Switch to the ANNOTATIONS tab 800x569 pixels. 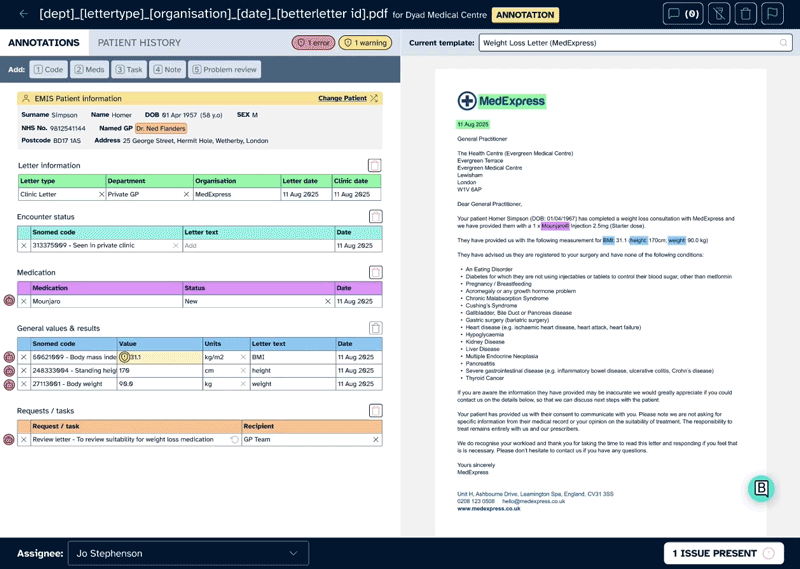click(44, 42)
